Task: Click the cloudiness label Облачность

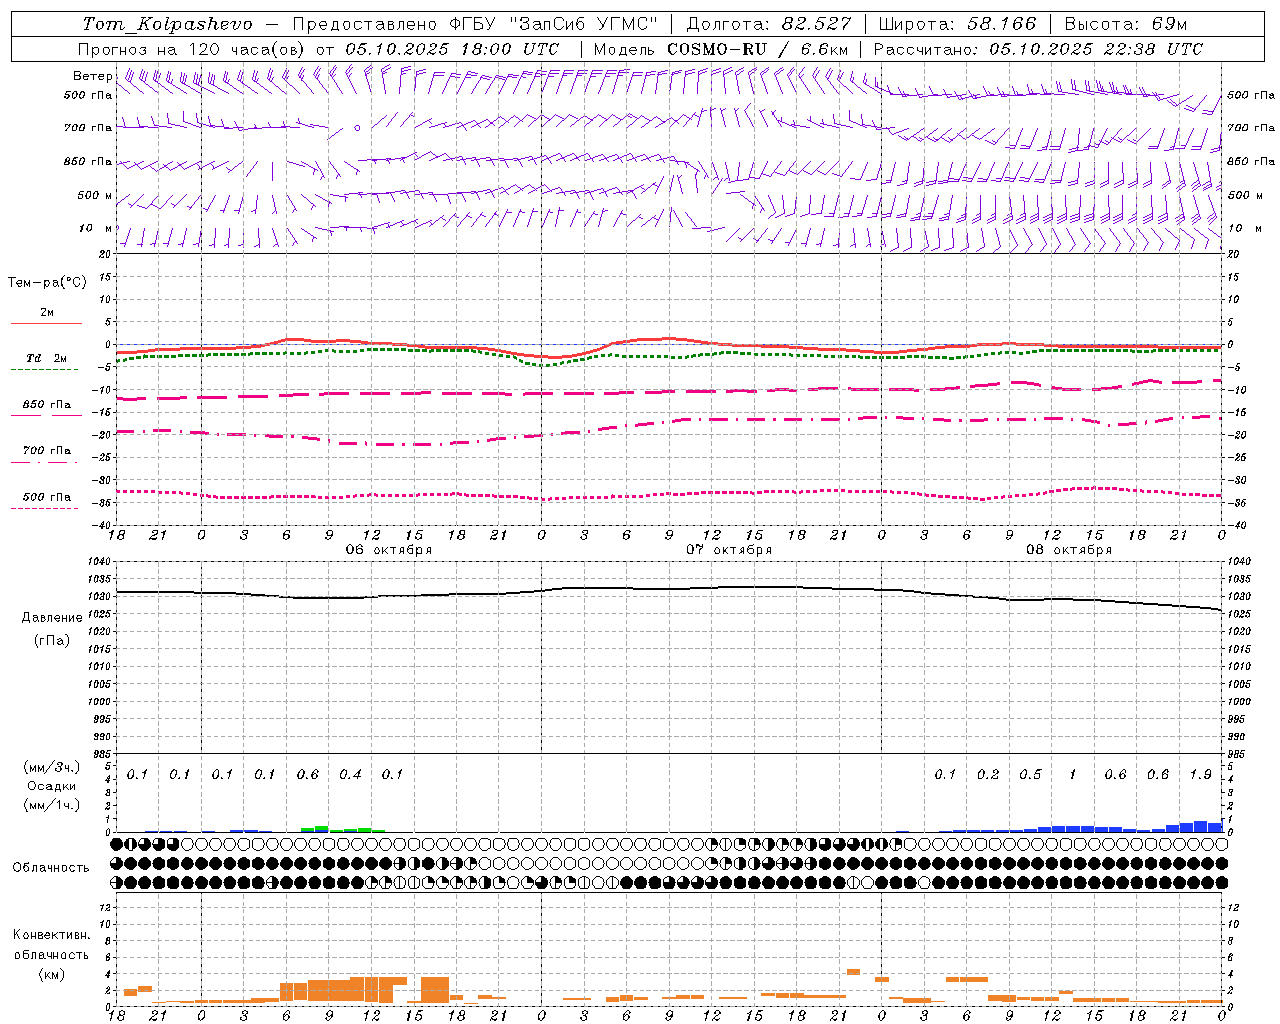Action: [51, 867]
